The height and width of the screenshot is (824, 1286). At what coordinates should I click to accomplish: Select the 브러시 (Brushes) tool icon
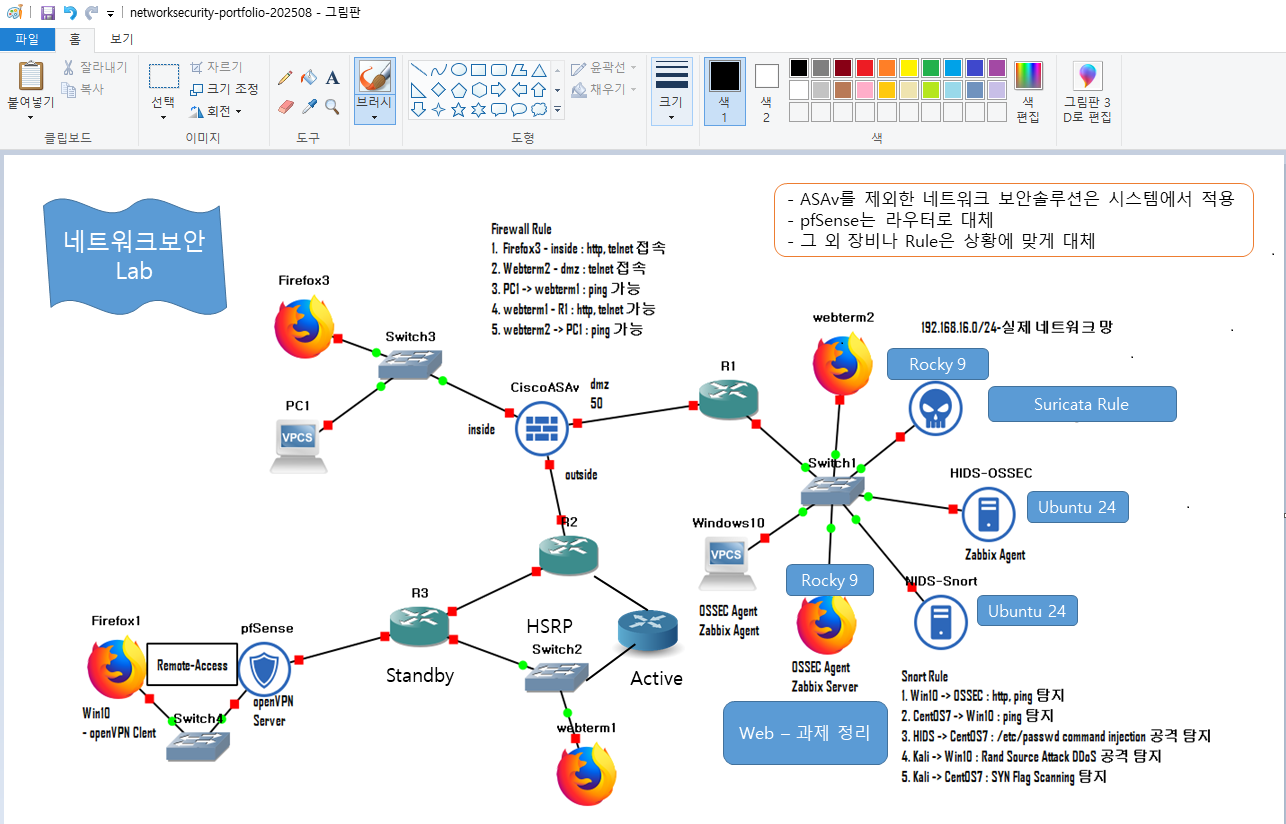(375, 76)
